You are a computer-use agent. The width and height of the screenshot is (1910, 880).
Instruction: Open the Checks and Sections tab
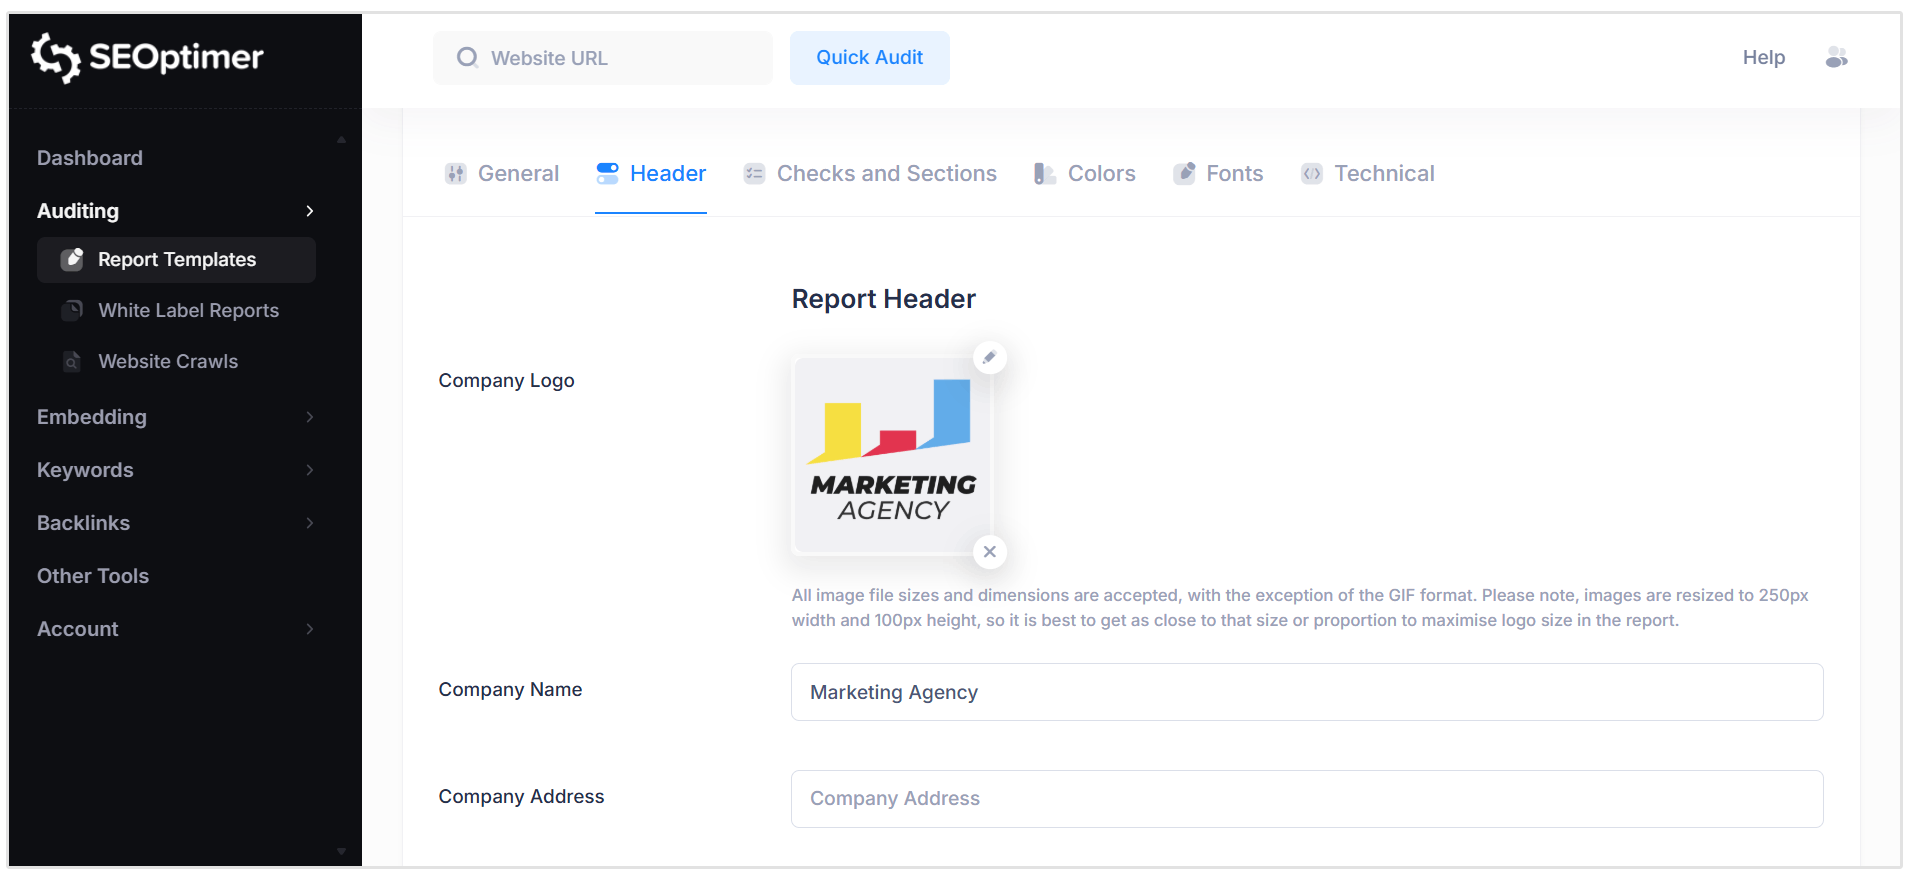870,174
